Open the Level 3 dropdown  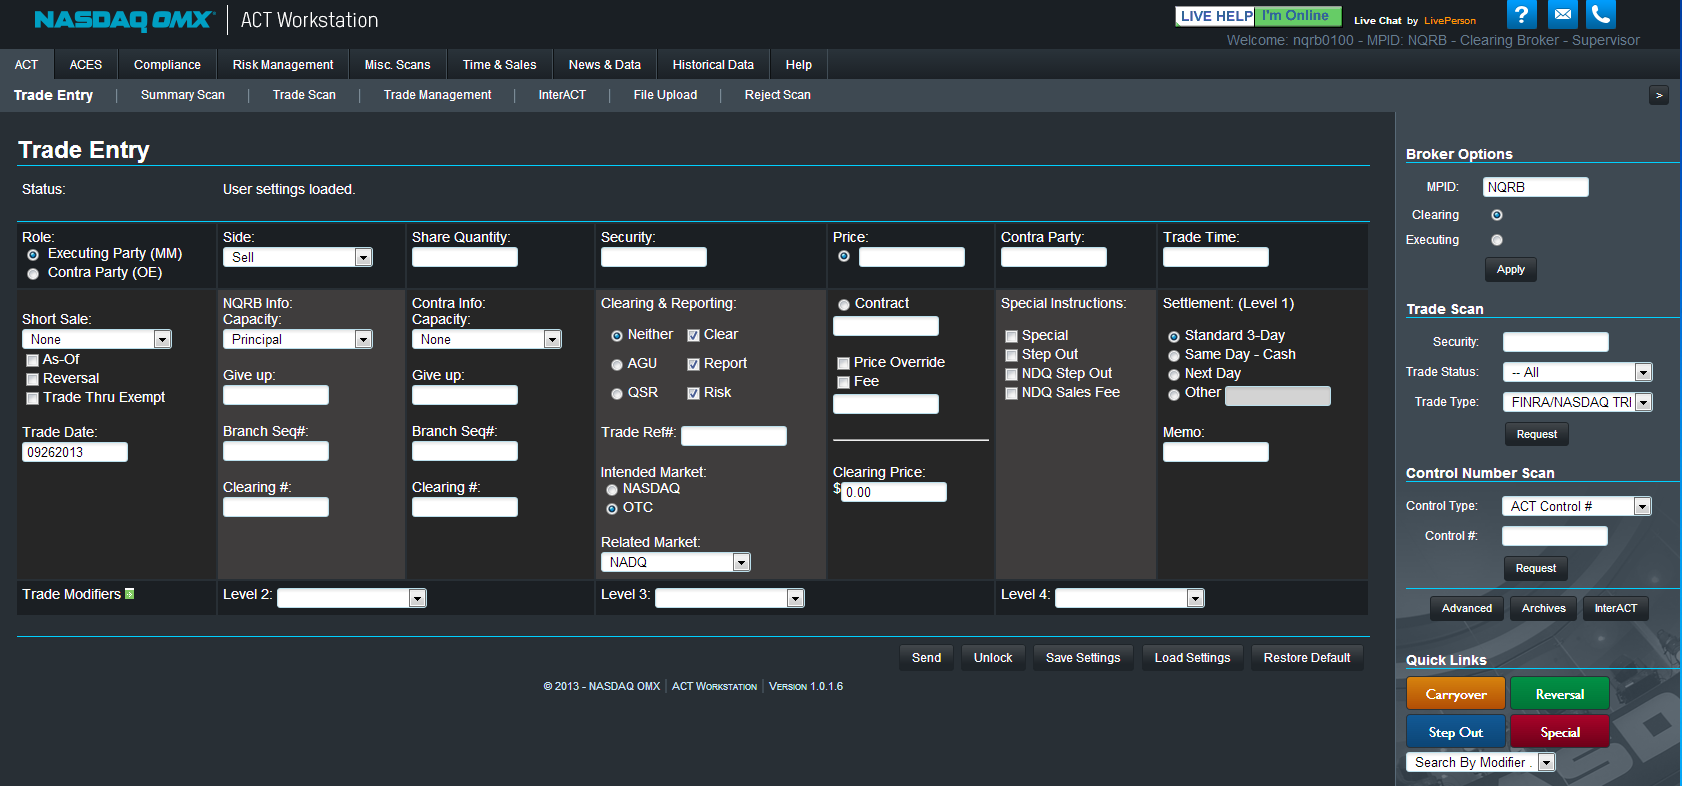click(730, 598)
